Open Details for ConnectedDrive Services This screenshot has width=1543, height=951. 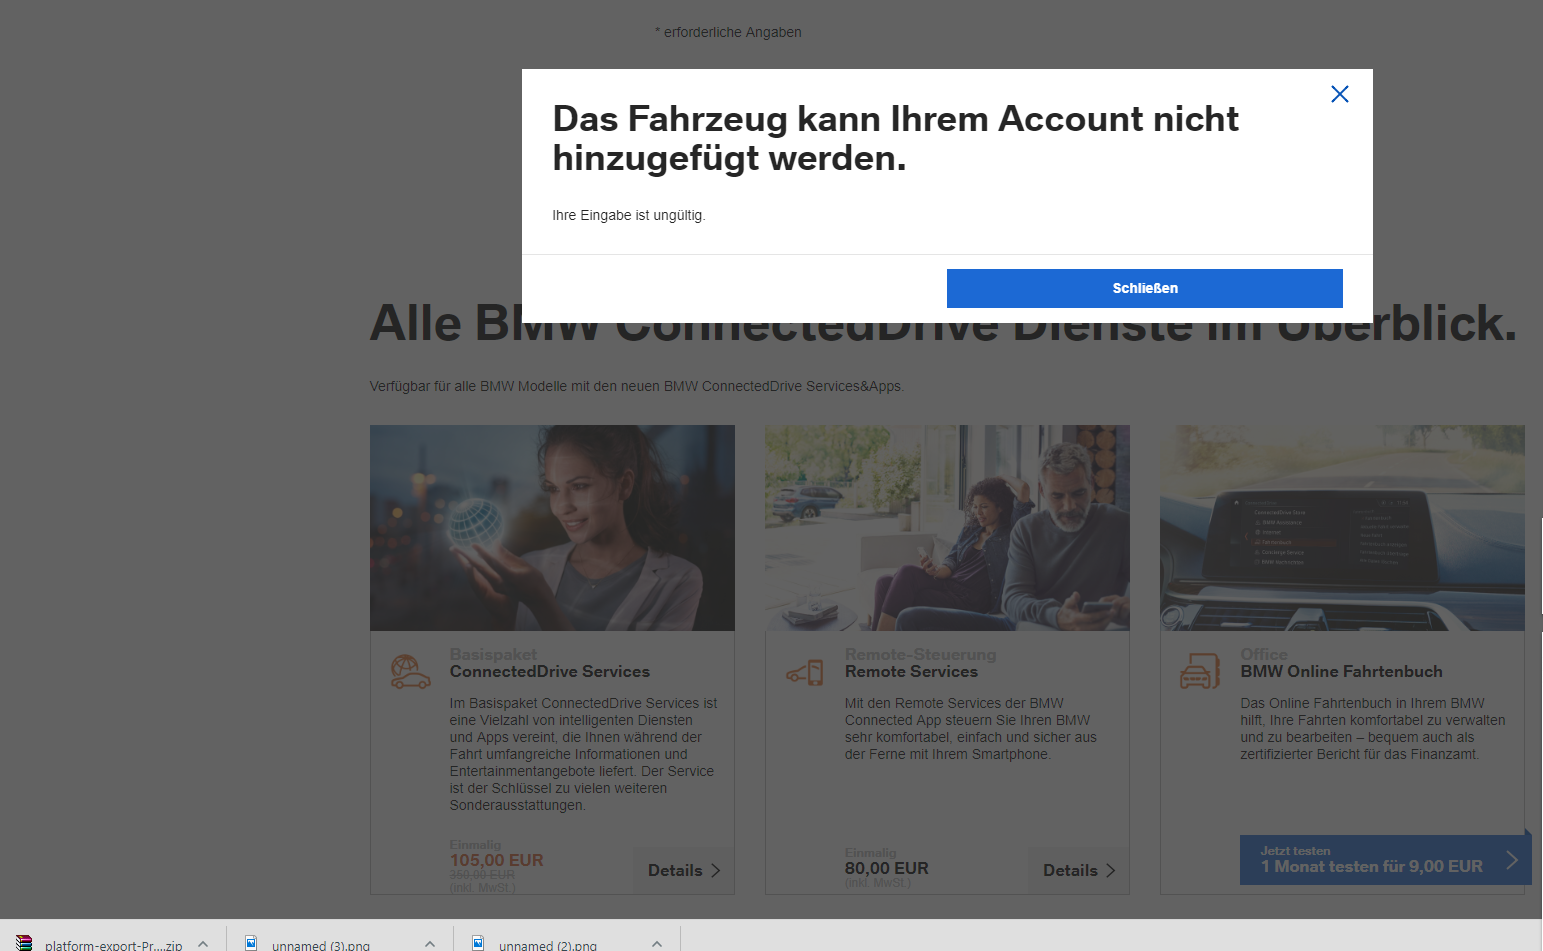tap(684, 870)
